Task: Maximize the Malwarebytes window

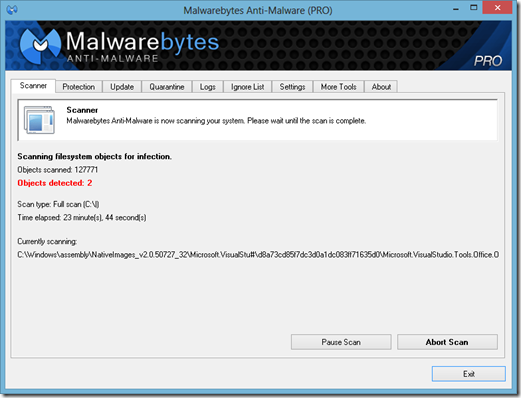Action: point(474,8)
